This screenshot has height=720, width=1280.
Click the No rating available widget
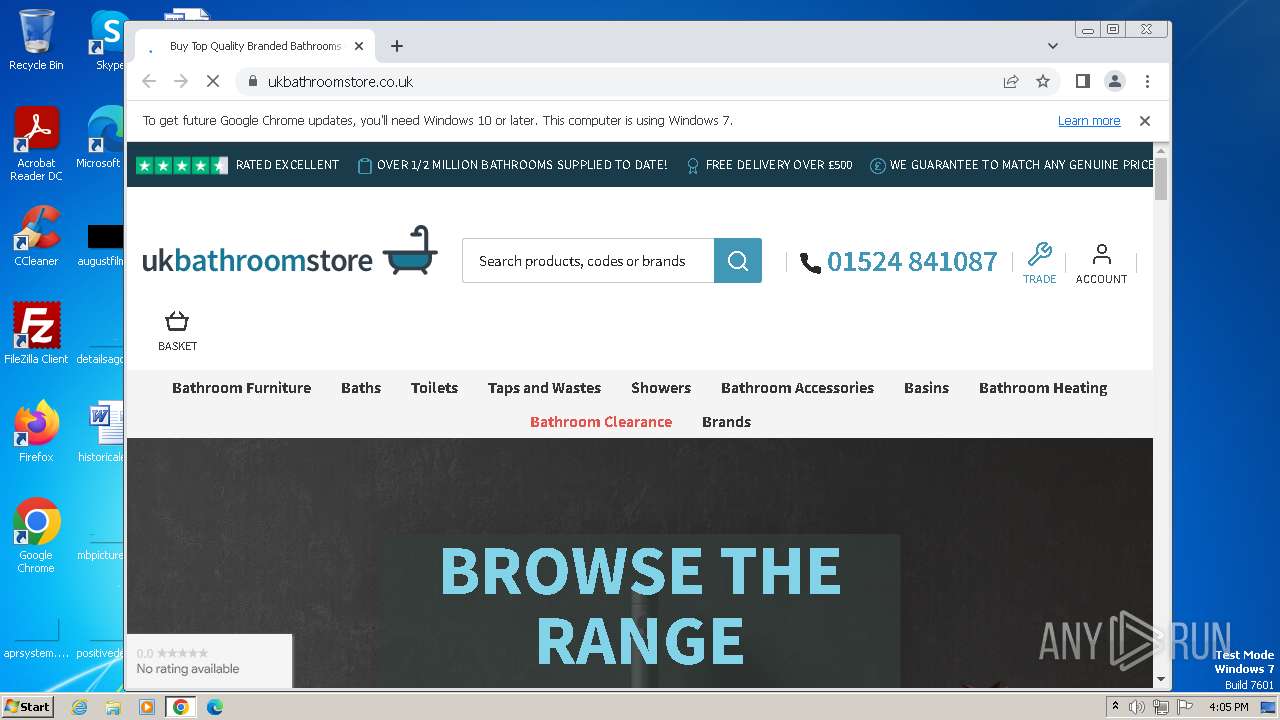coord(209,661)
